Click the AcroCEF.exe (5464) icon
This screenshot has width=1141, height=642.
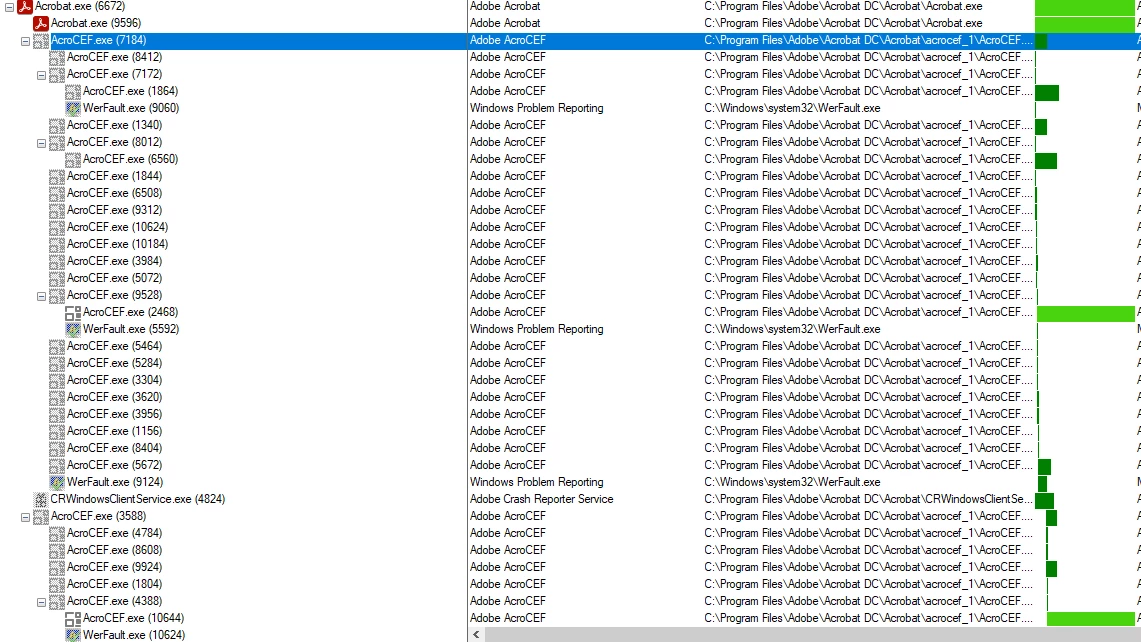pyautogui.click(x=57, y=346)
